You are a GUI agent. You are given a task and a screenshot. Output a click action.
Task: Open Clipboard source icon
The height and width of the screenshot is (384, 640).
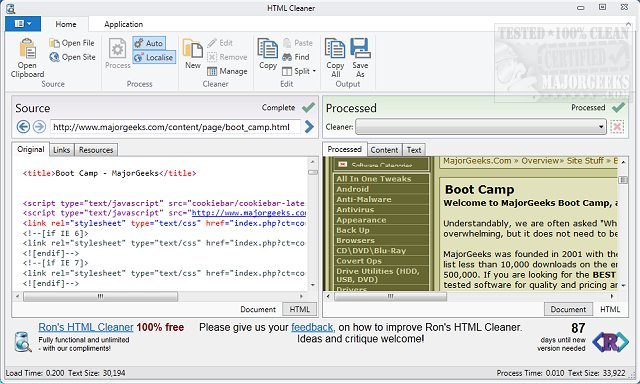coord(28,49)
